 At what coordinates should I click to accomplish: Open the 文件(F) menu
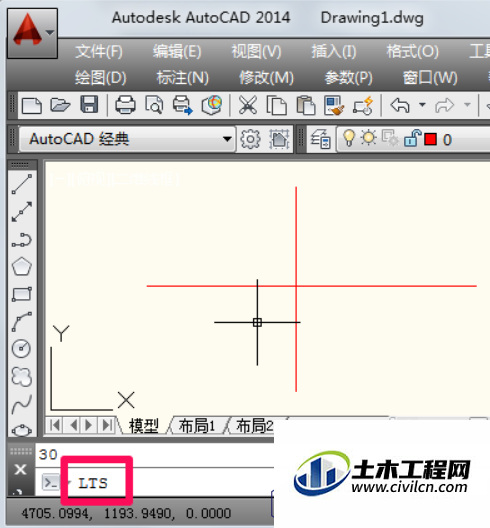[99, 52]
